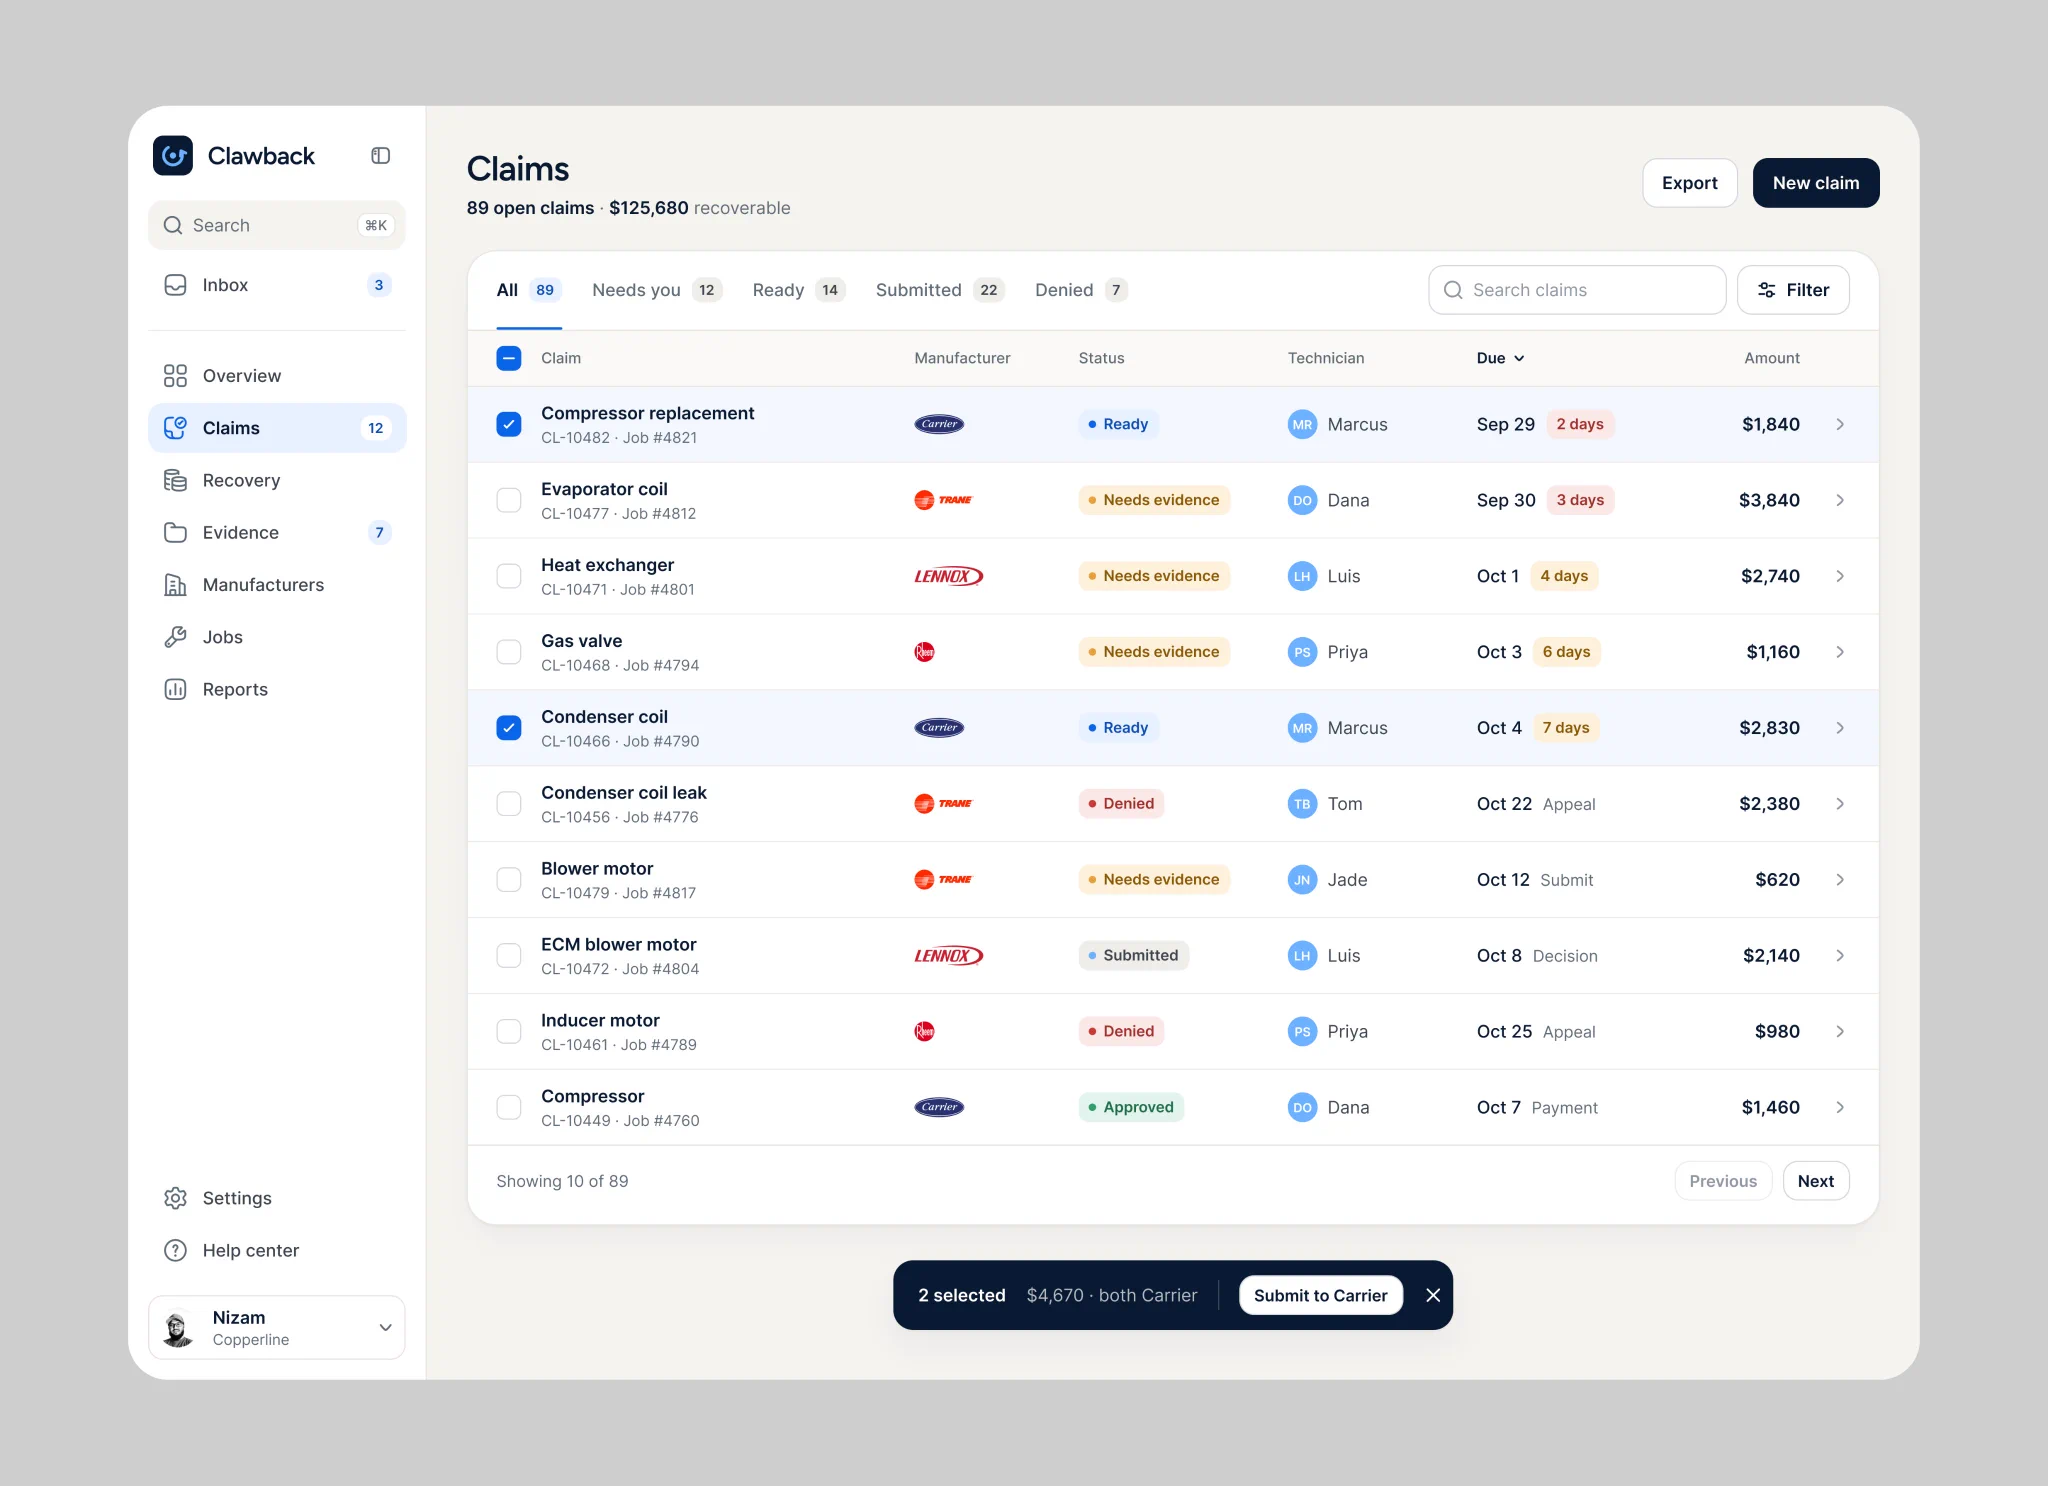The height and width of the screenshot is (1486, 2048).
Task: Open the Manufacturers page
Action: (277, 585)
